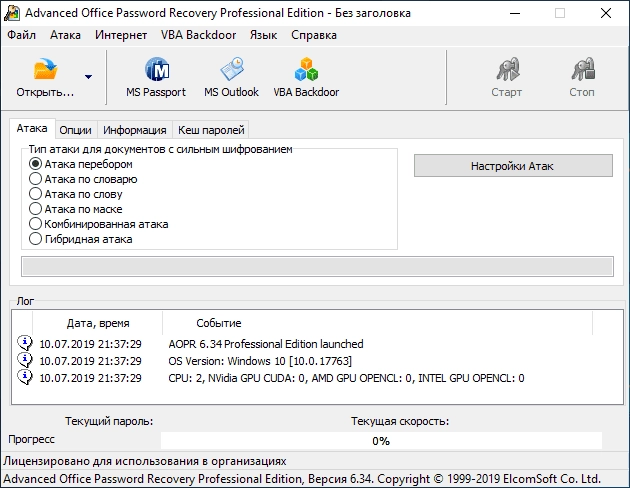
Task: Open the Атака menu
Action: pos(65,35)
